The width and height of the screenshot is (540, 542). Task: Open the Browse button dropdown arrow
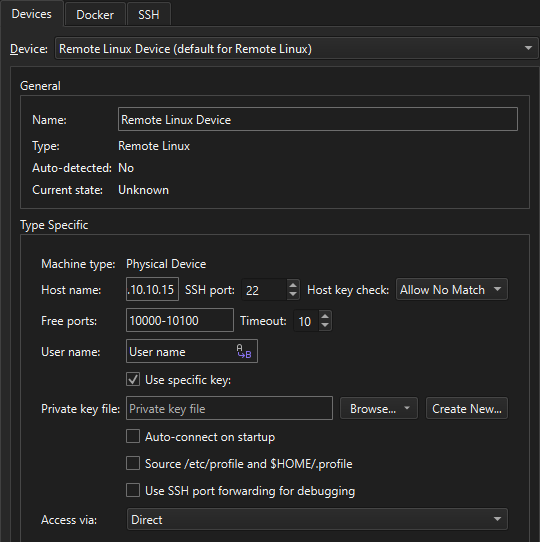point(407,408)
